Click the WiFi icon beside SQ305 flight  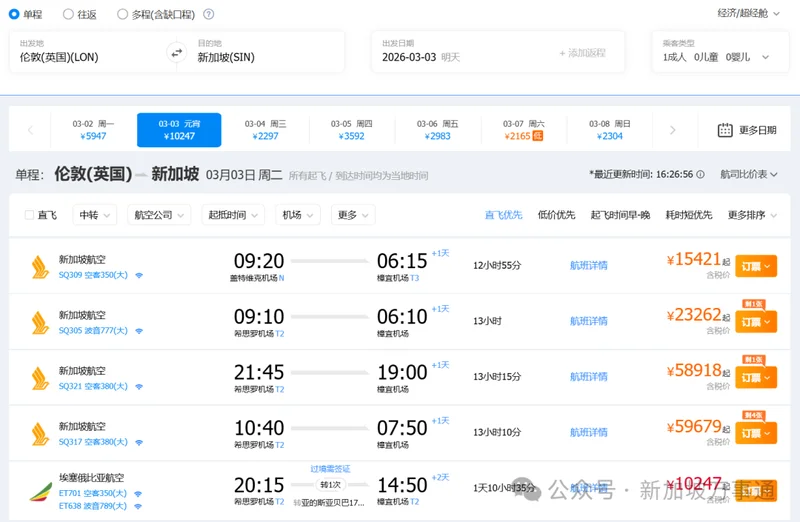139,330
